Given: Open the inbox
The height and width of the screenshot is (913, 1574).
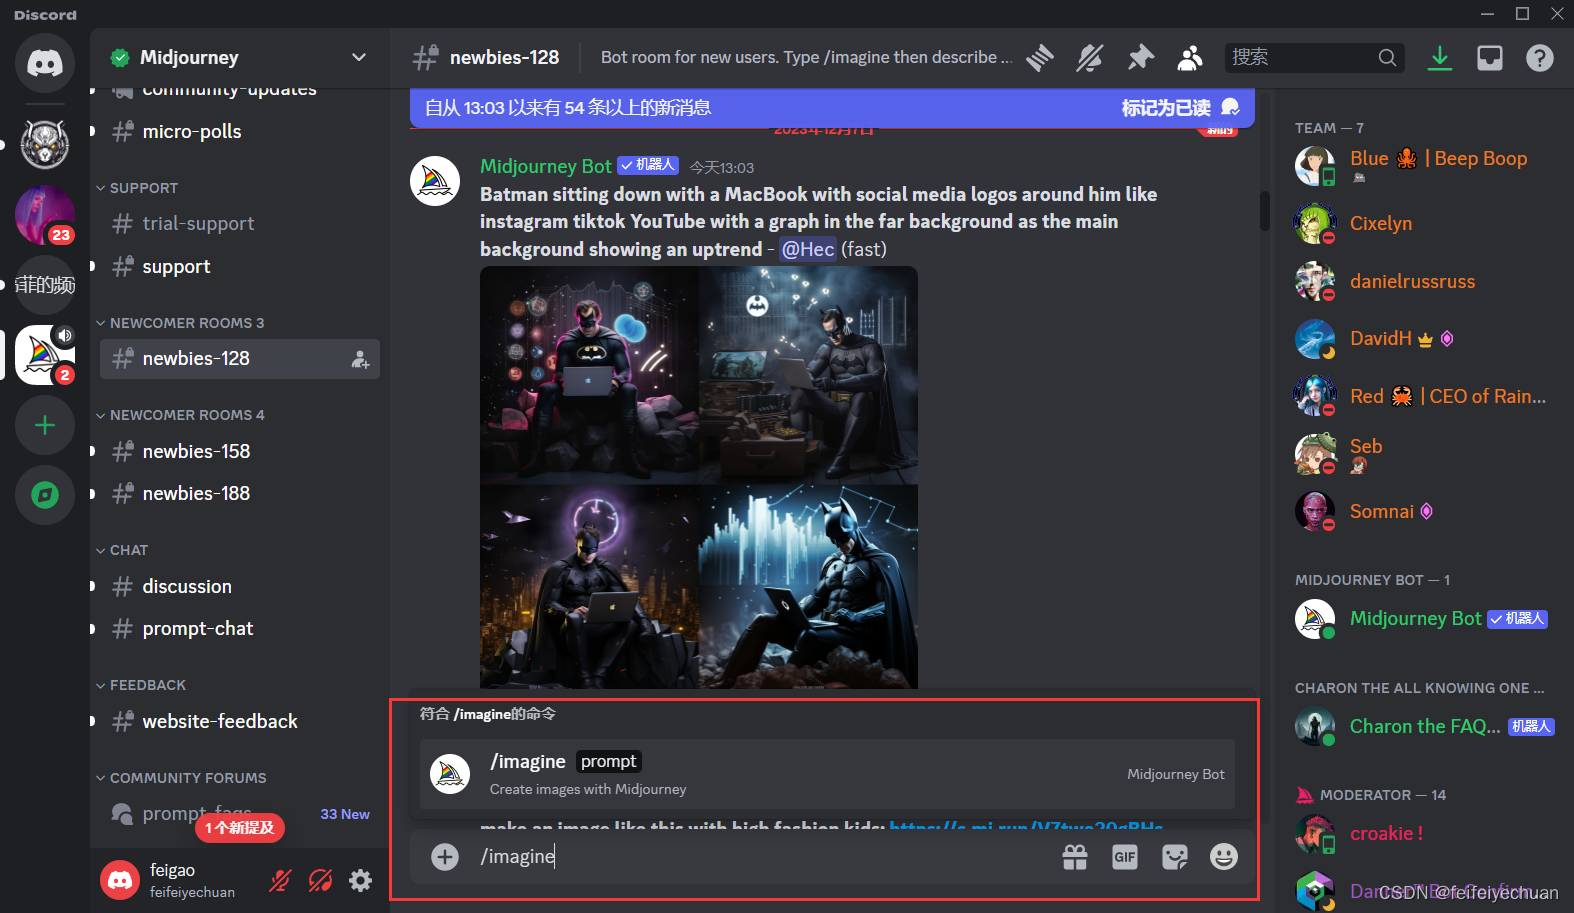Looking at the screenshot, I should click(1490, 58).
